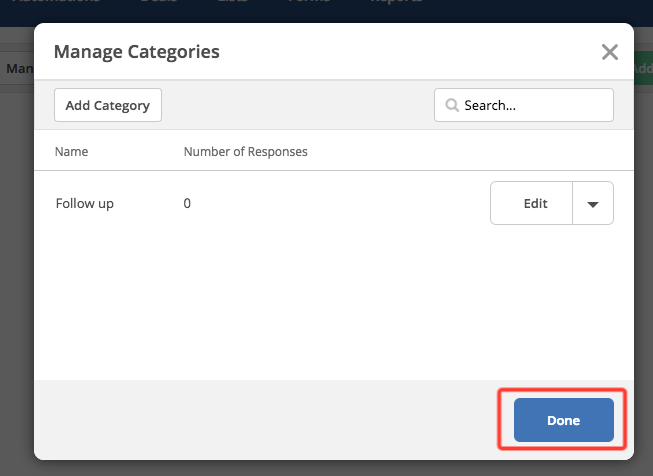Open the Lists menu in top navigation
The image size is (653, 476).
[232, 3]
